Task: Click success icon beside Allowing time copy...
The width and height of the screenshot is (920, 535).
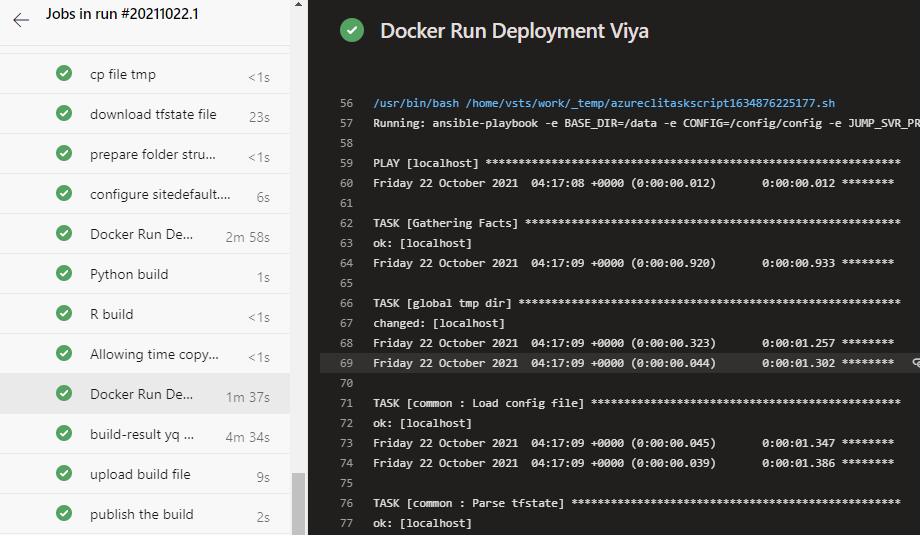Action: (x=64, y=353)
